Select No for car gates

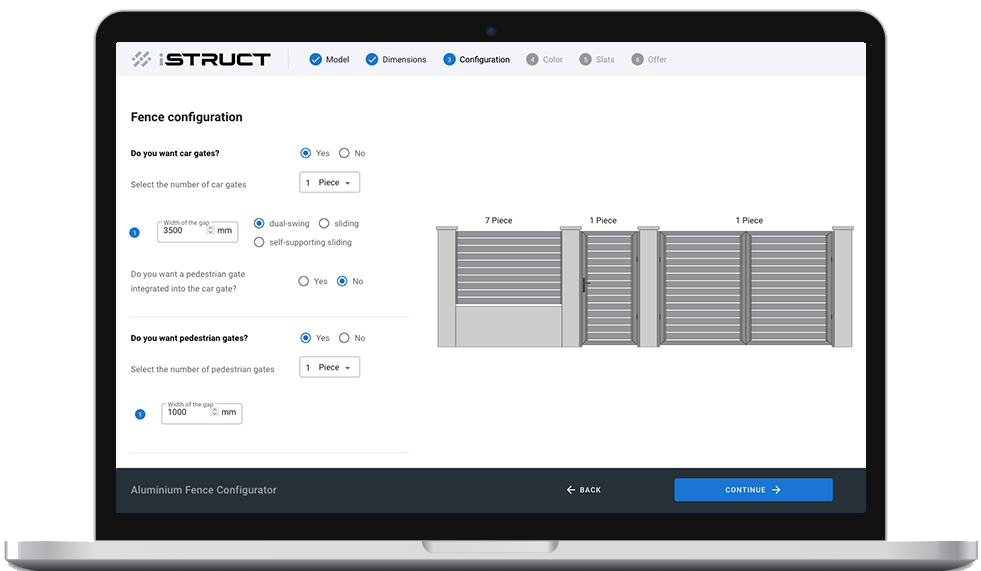tap(344, 153)
